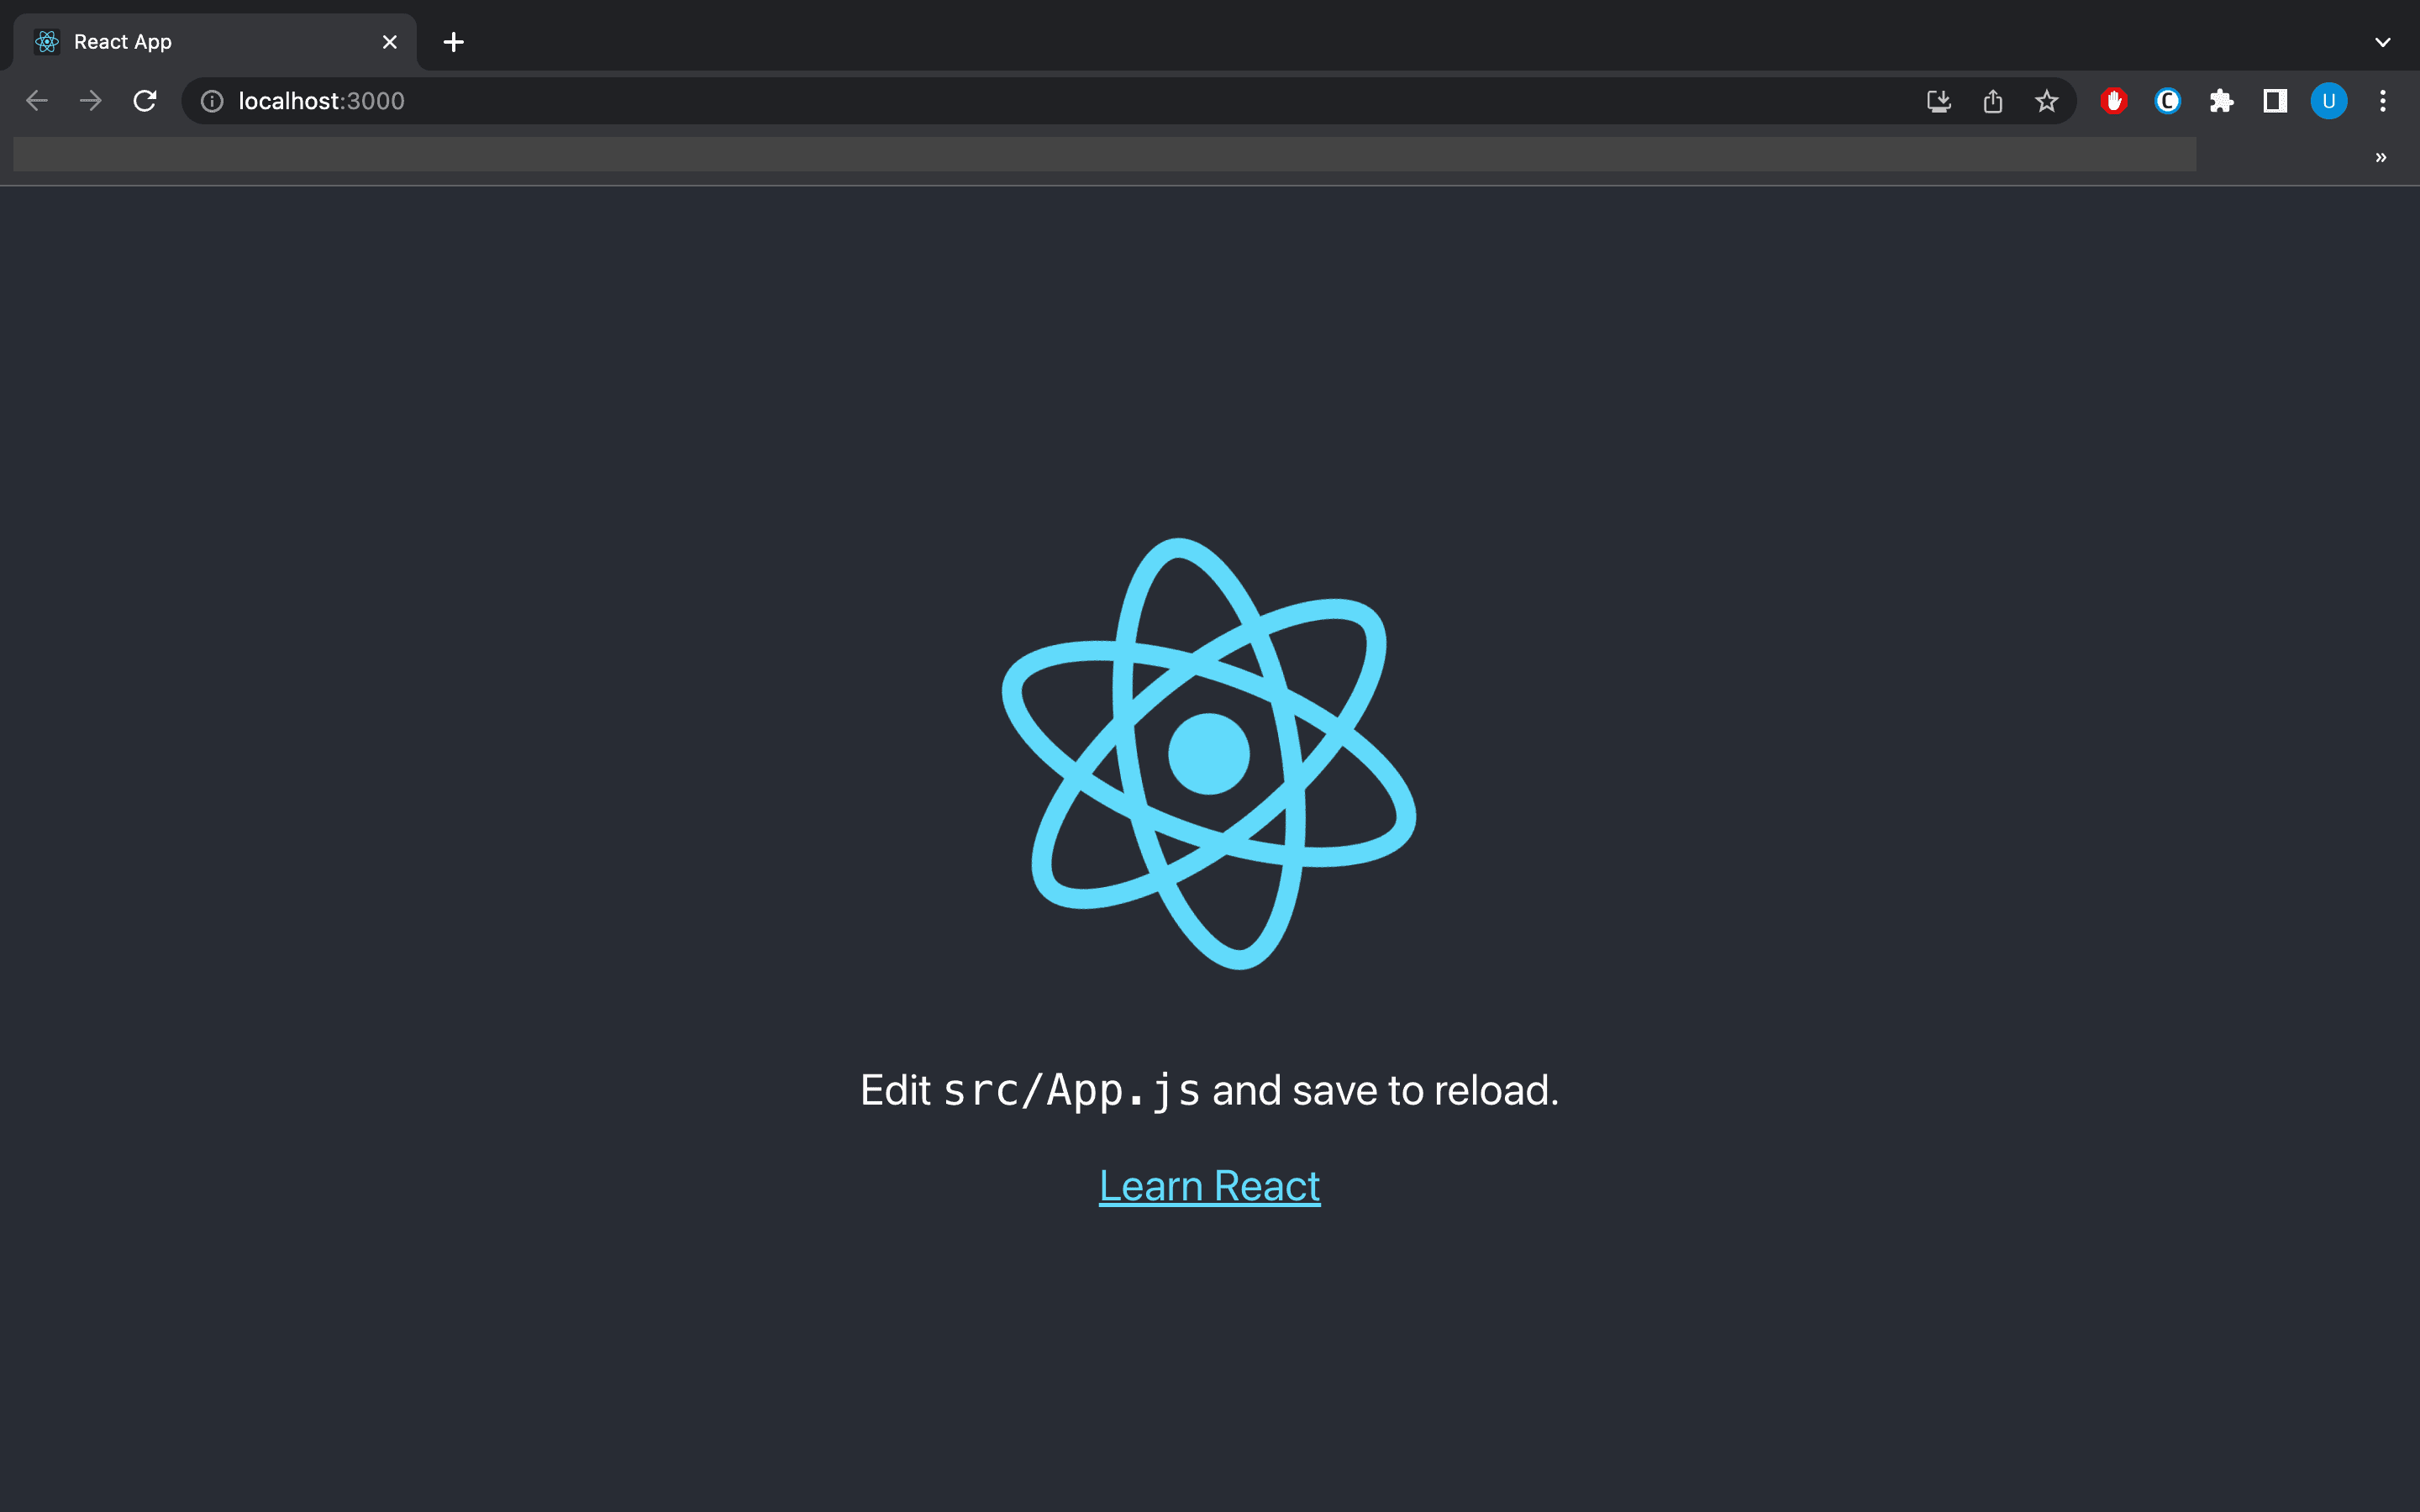Click the browser extensions puzzle icon
This screenshot has width=2420, height=1512.
(2223, 99)
